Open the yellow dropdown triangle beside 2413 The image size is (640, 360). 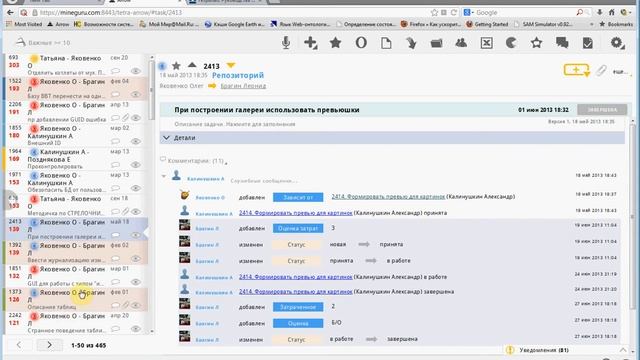(231, 65)
